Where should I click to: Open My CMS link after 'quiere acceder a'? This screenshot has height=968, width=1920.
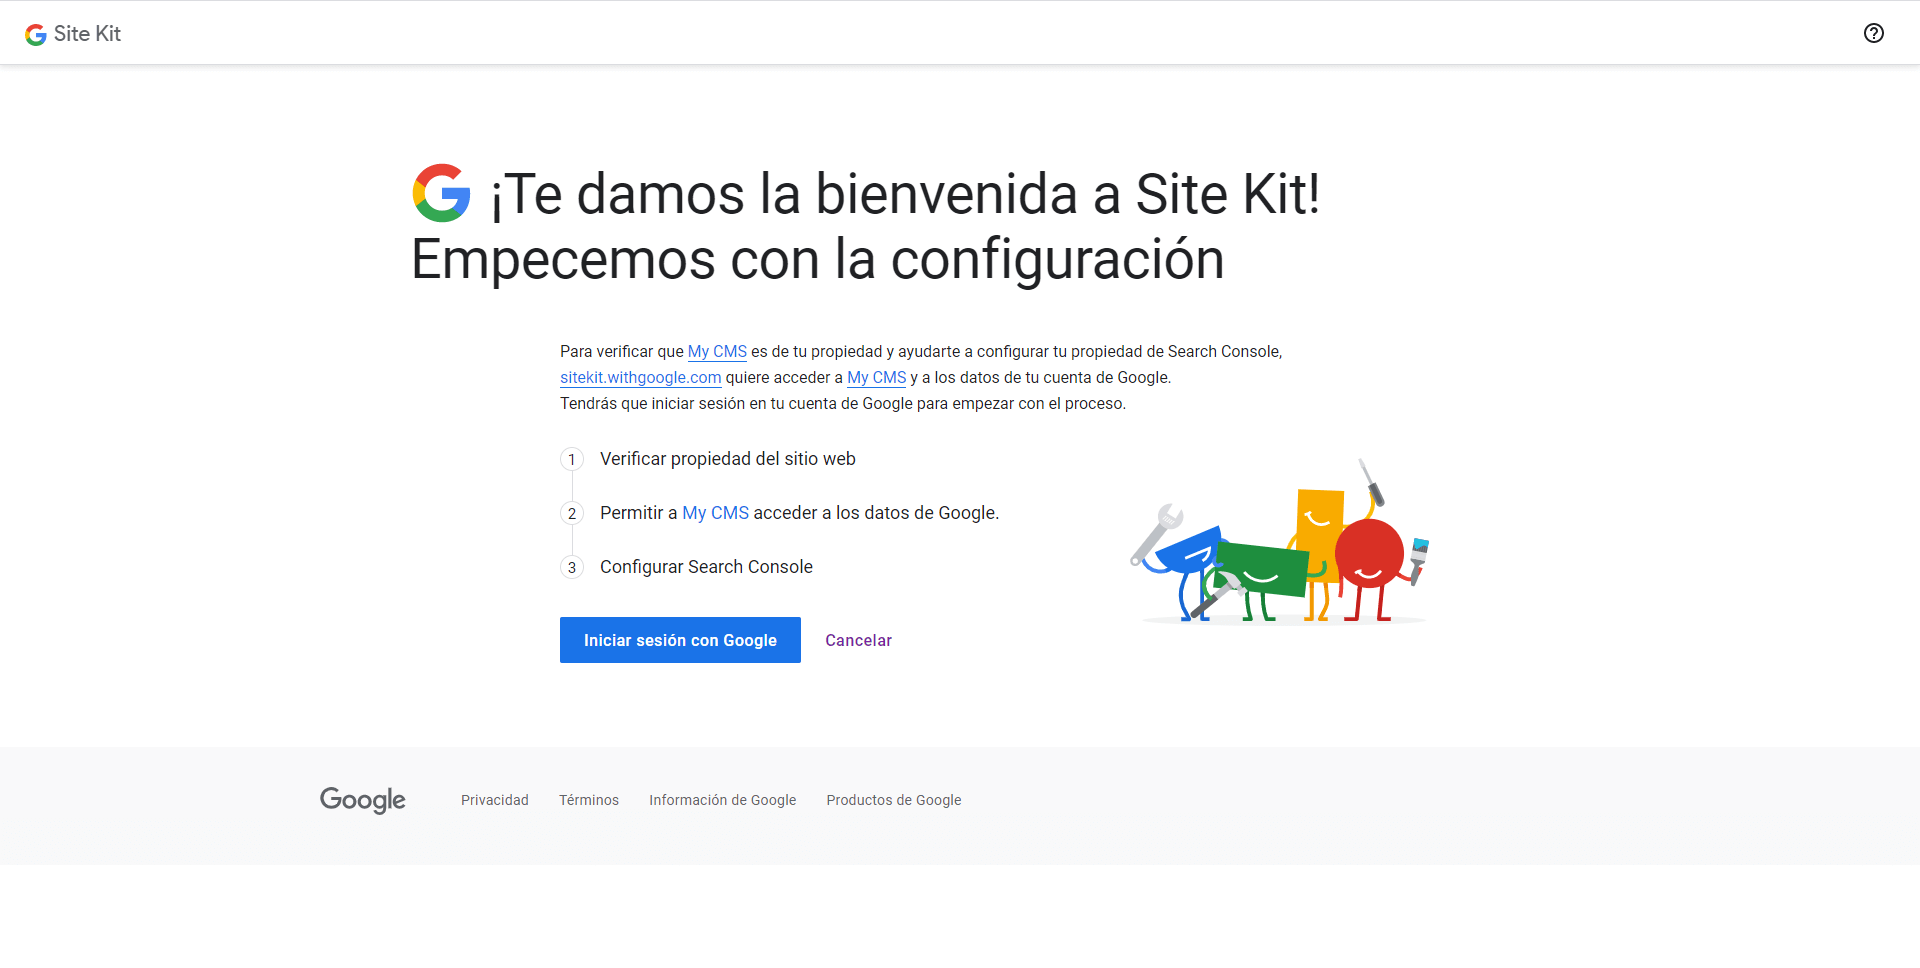pyautogui.click(x=876, y=378)
